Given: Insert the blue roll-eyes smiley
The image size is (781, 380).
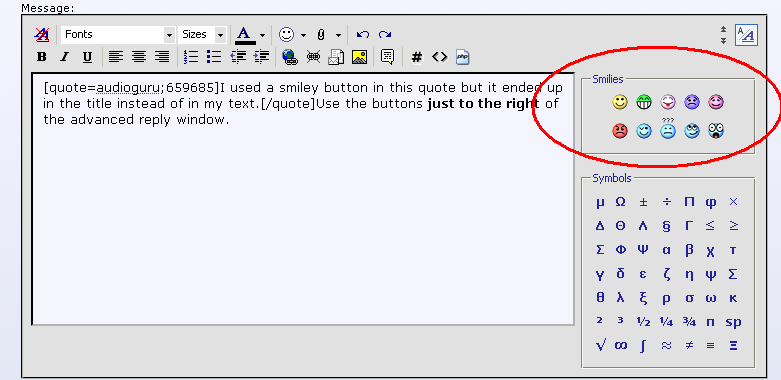Looking at the screenshot, I should (x=692, y=131).
